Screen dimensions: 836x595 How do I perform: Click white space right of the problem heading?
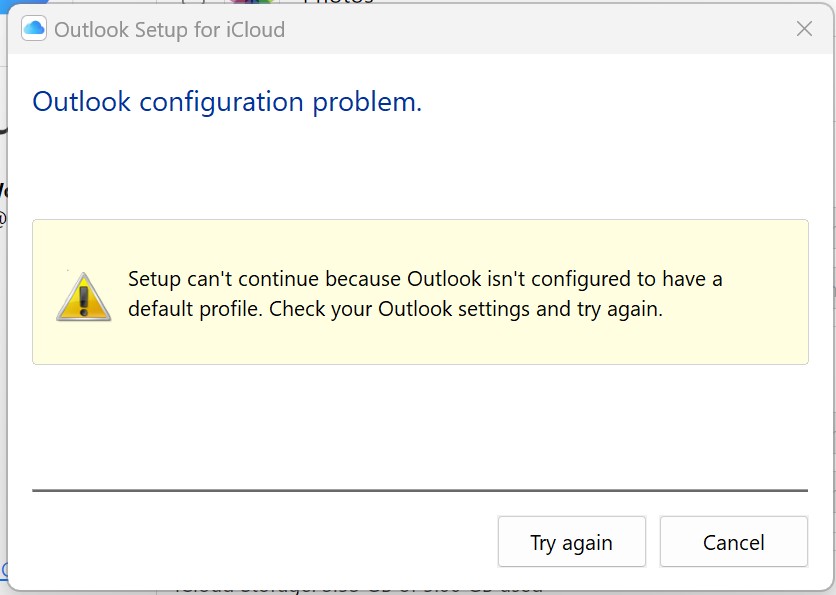[x=620, y=101]
